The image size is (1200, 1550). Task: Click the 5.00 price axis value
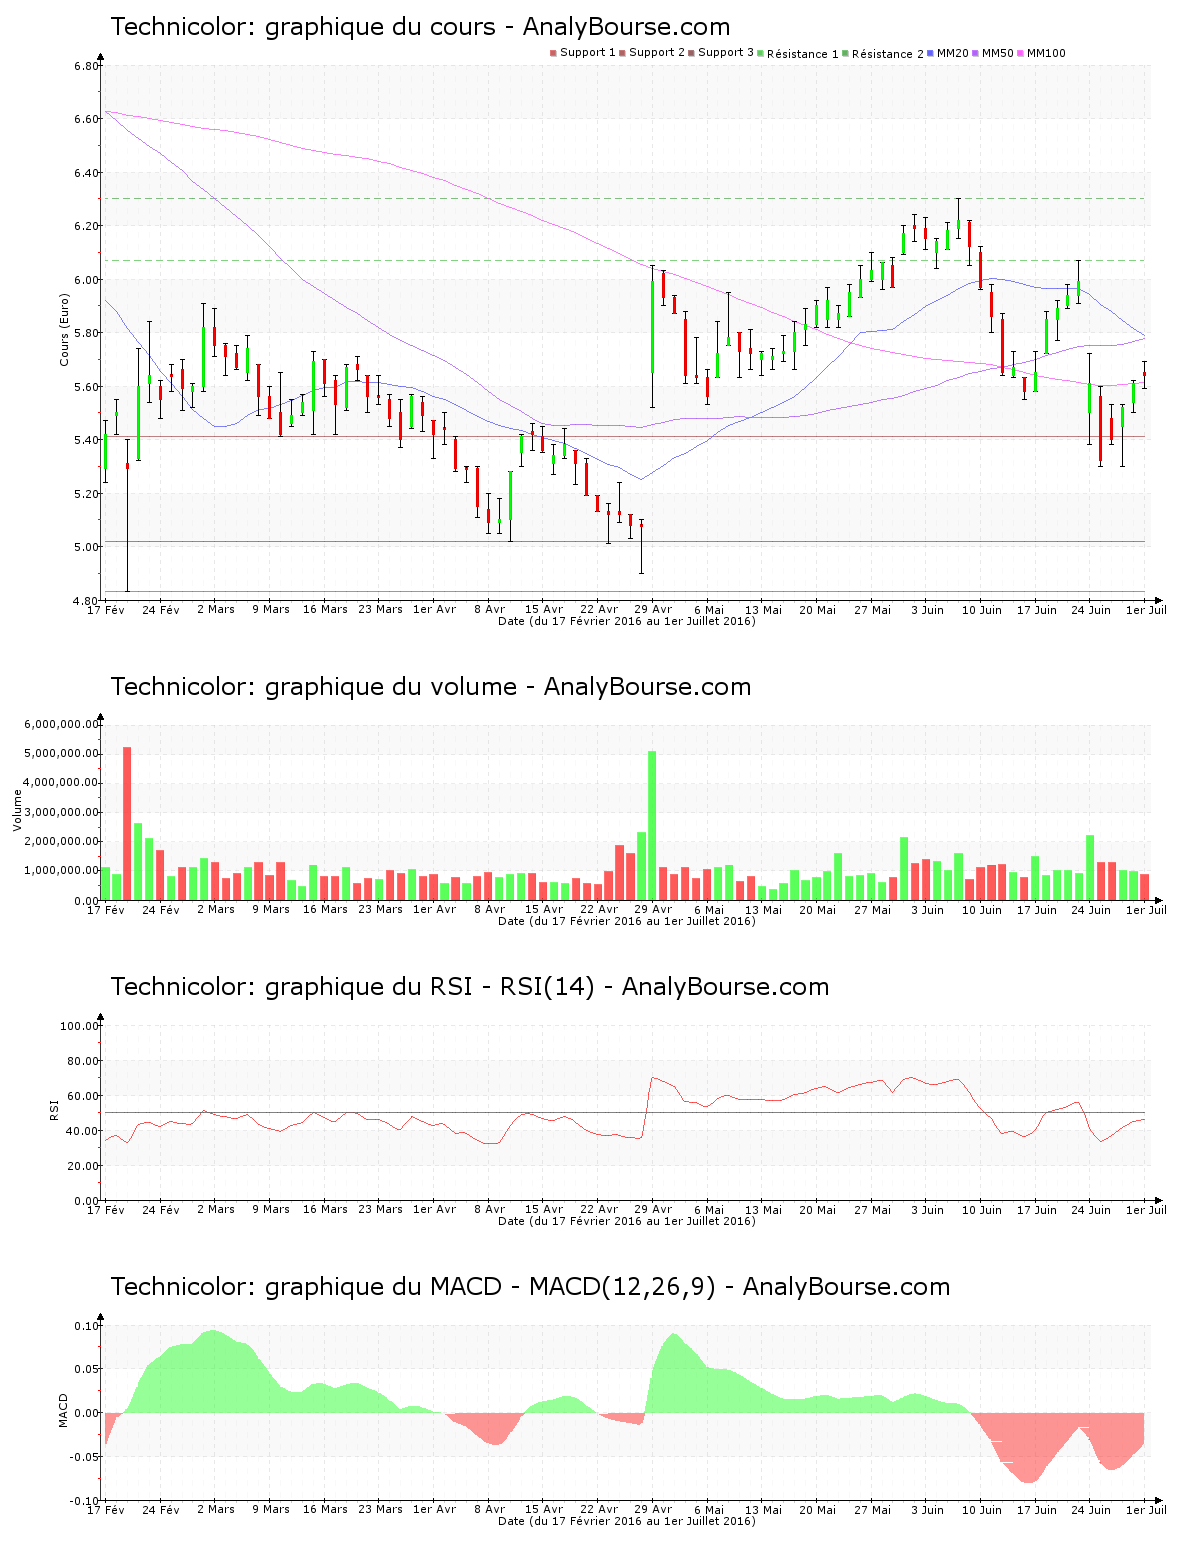tap(86, 547)
